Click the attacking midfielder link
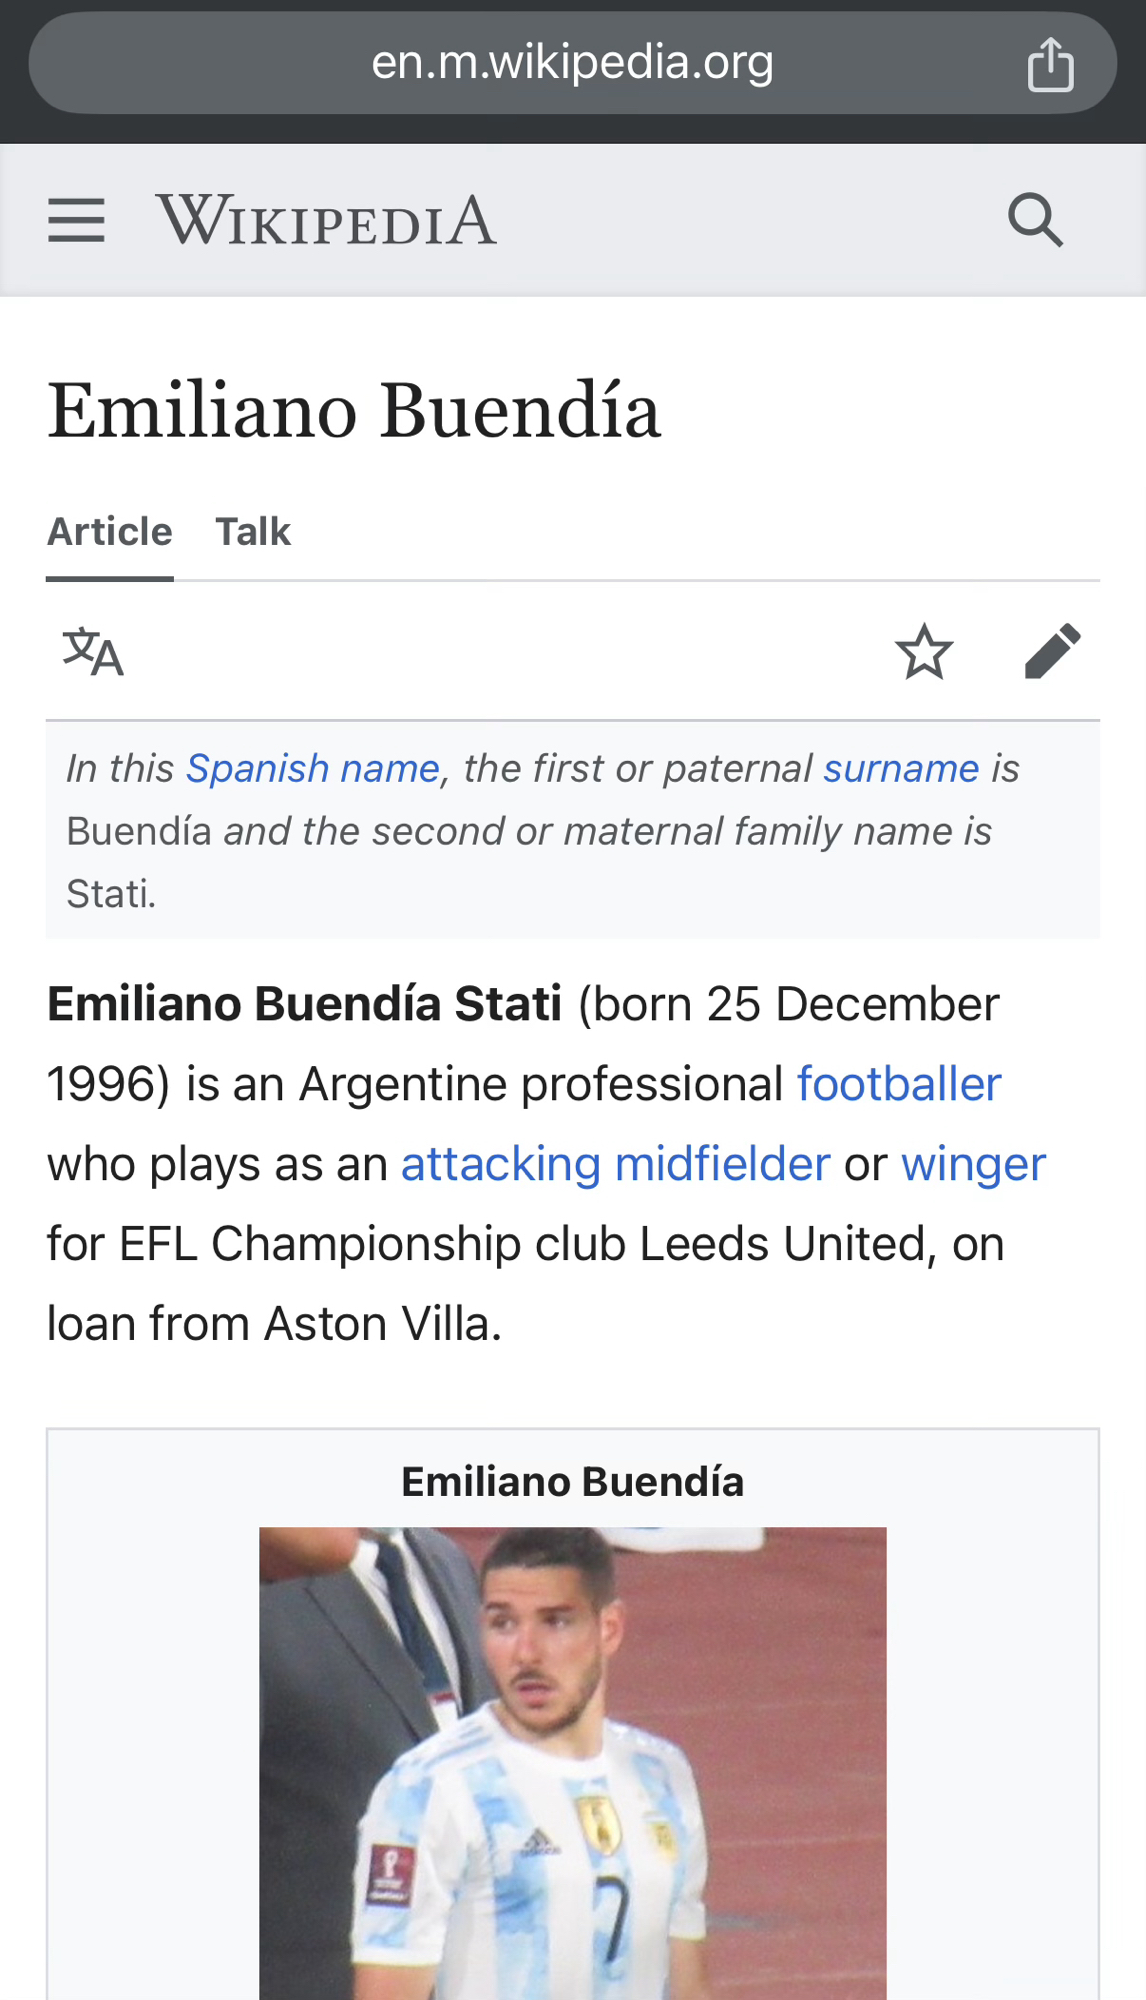This screenshot has height=2000, width=1146. click(616, 1164)
